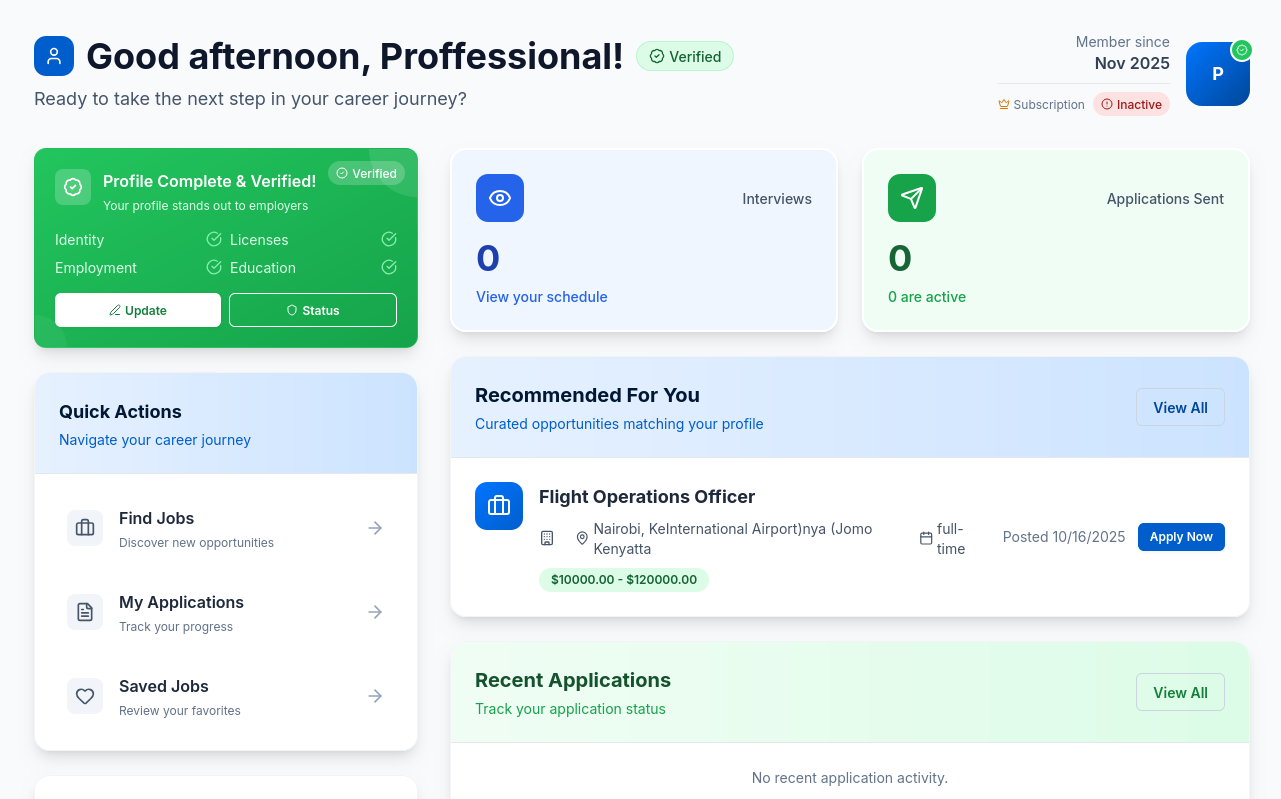
Task: Click the Apply Now button
Action: (x=1181, y=537)
